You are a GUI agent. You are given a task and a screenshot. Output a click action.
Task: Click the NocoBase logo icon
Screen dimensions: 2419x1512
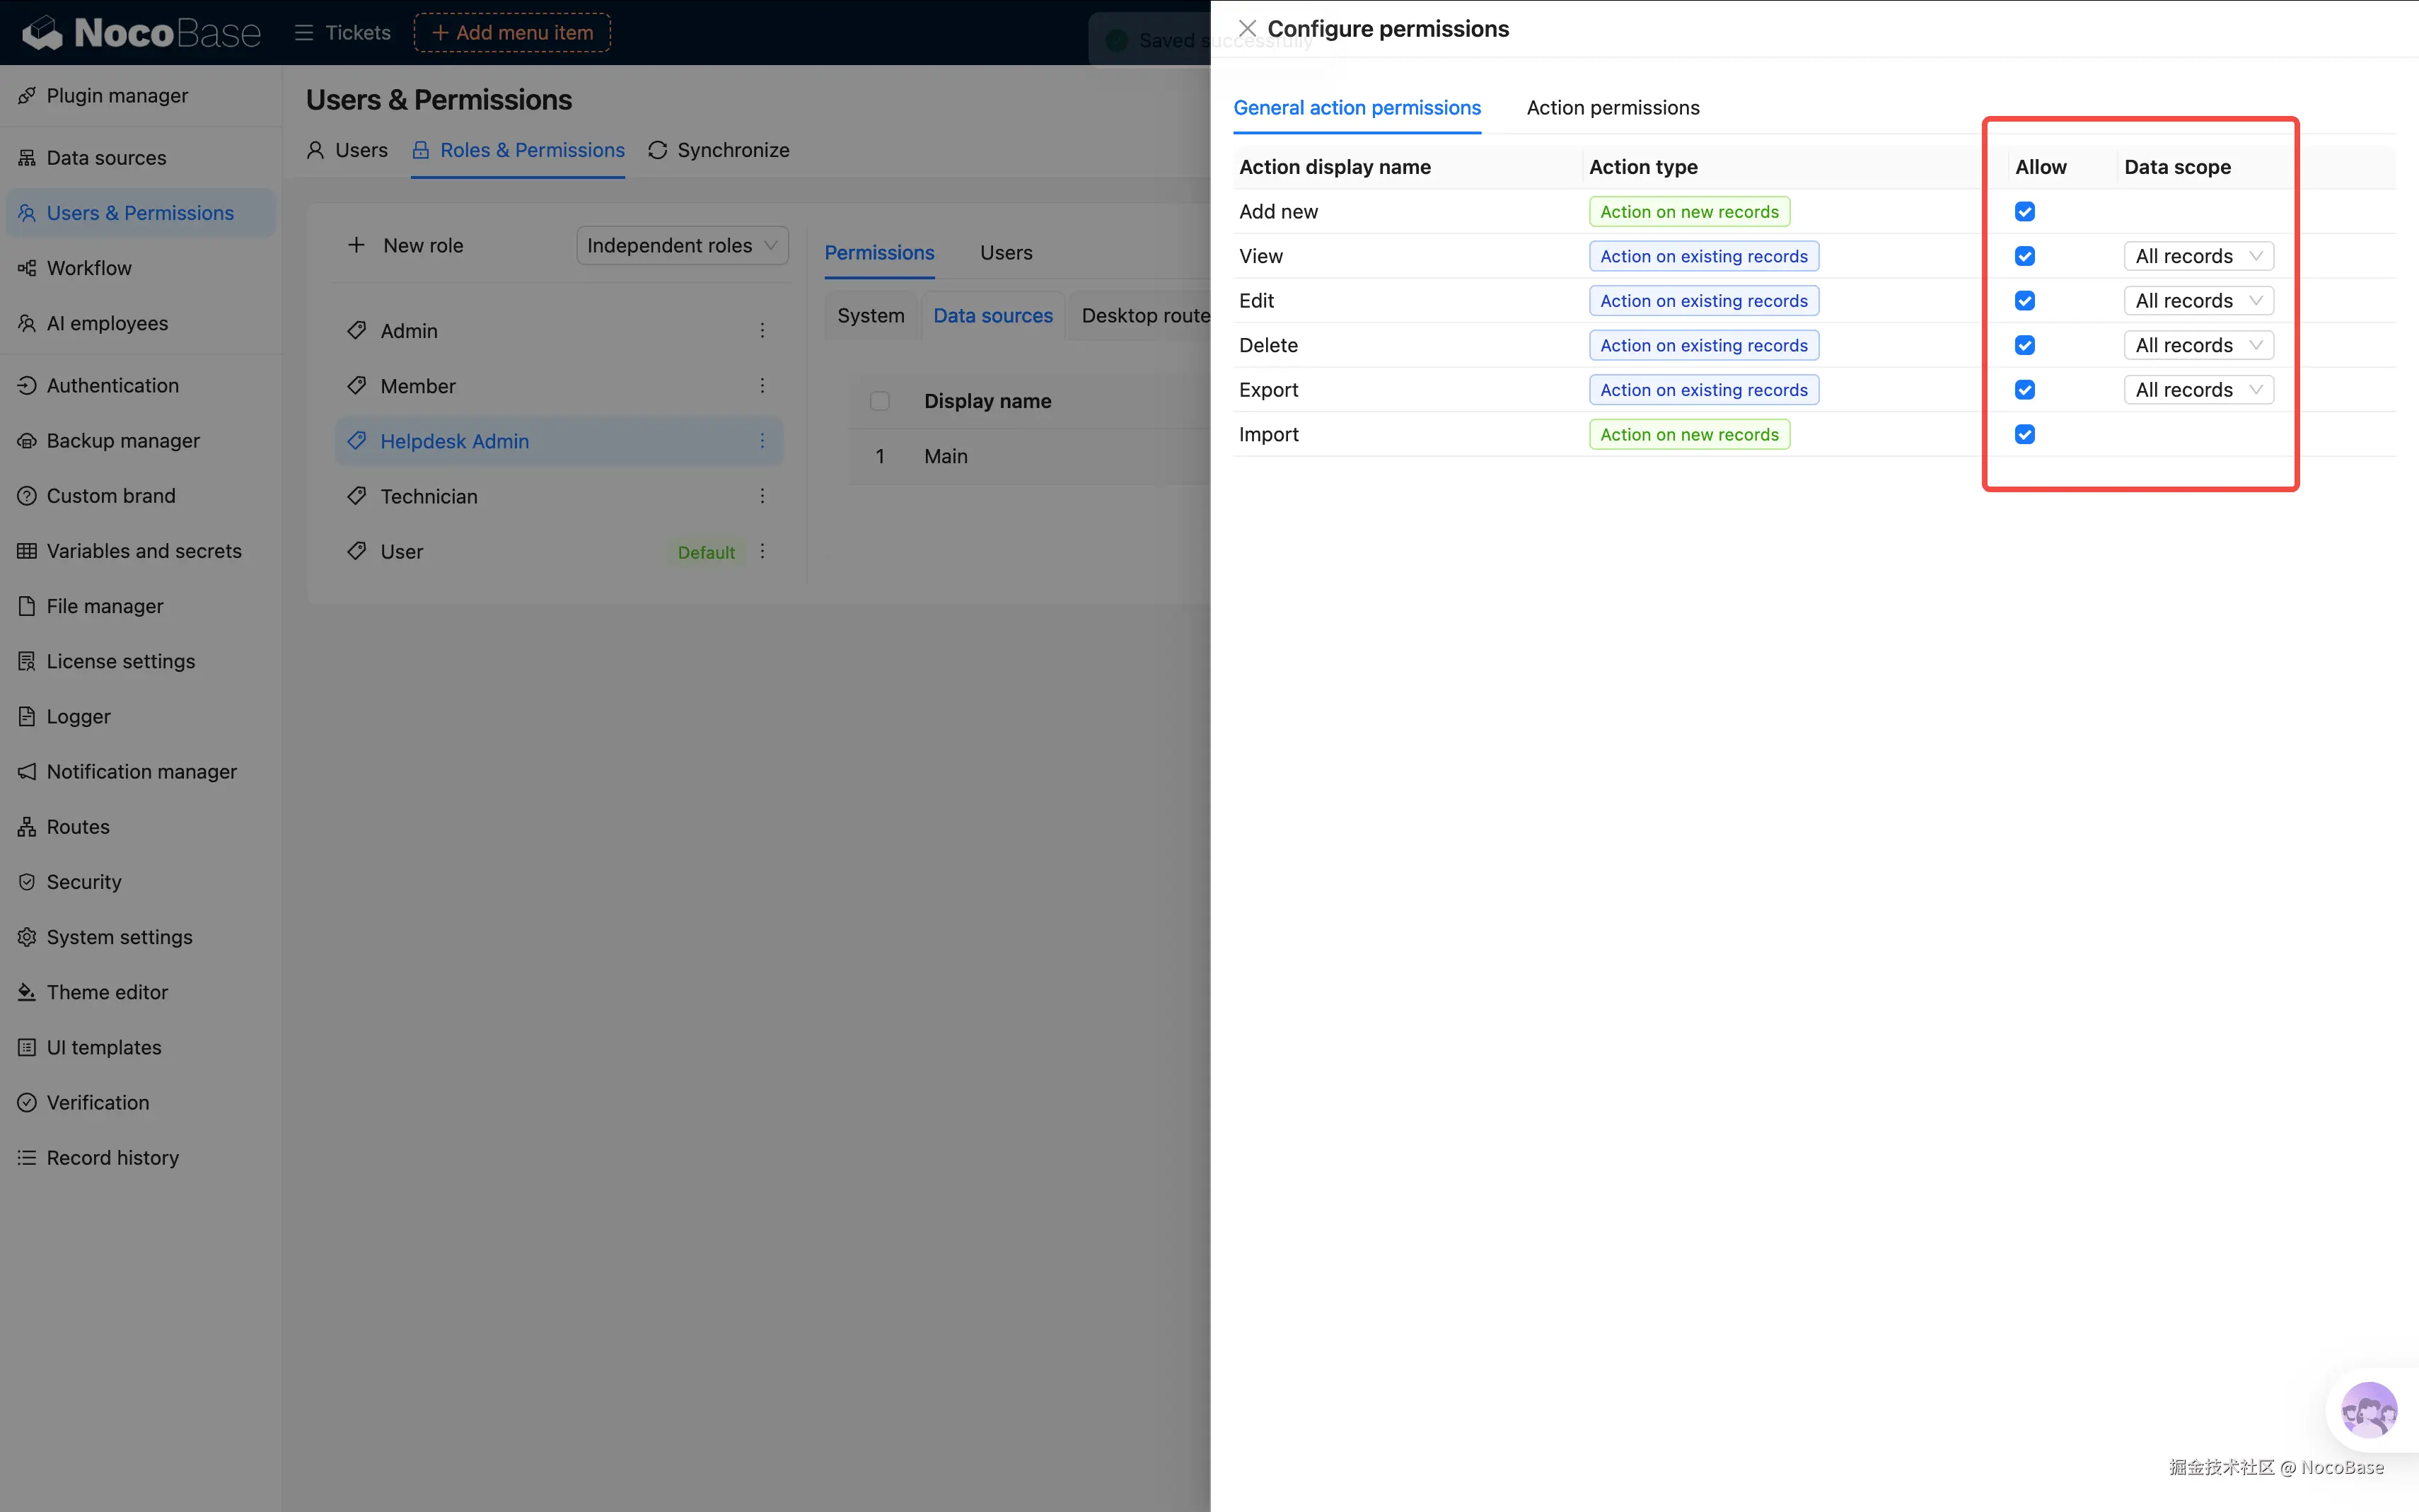[42, 33]
